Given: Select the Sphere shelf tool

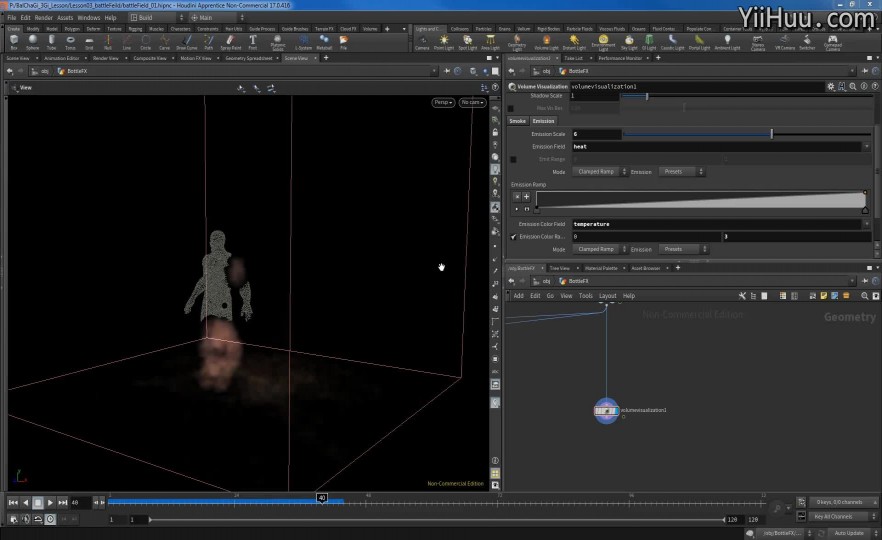Looking at the screenshot, I should (33, 42).
